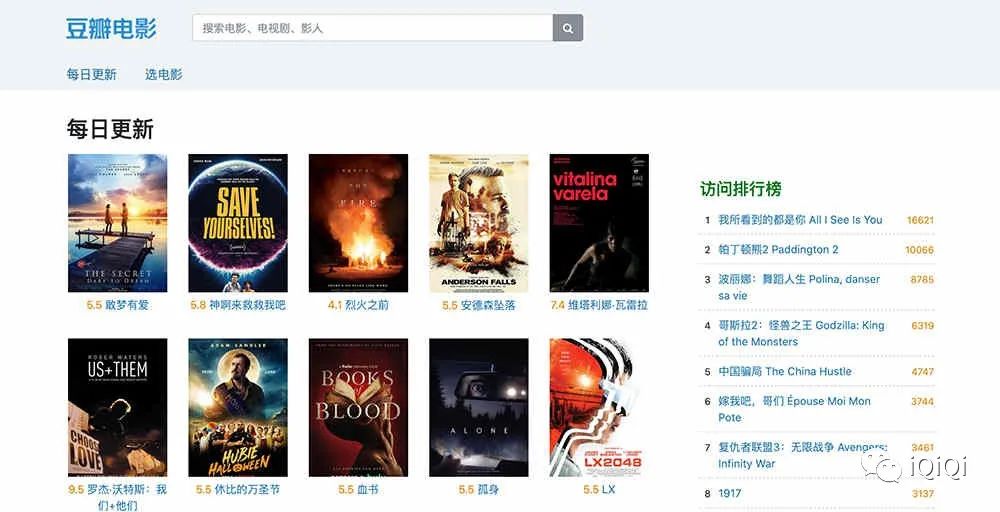Viewport: 1000px width, 512px height.
Task: Select the Anderson Falls movie poster
Action: [x=478, y=223]
